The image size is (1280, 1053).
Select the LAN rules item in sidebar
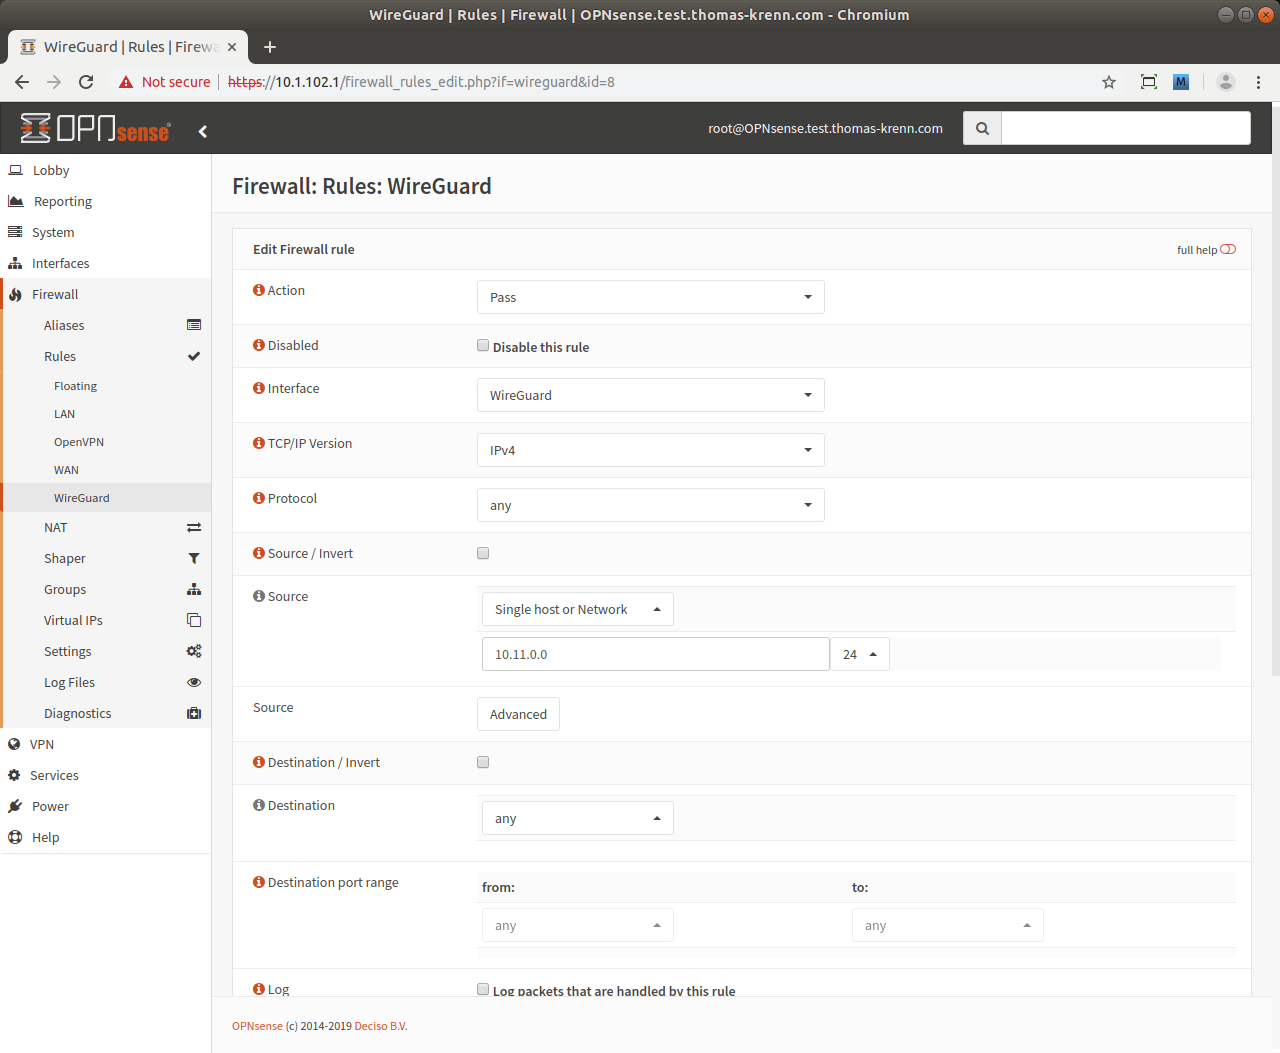click(x=64, y=414)
